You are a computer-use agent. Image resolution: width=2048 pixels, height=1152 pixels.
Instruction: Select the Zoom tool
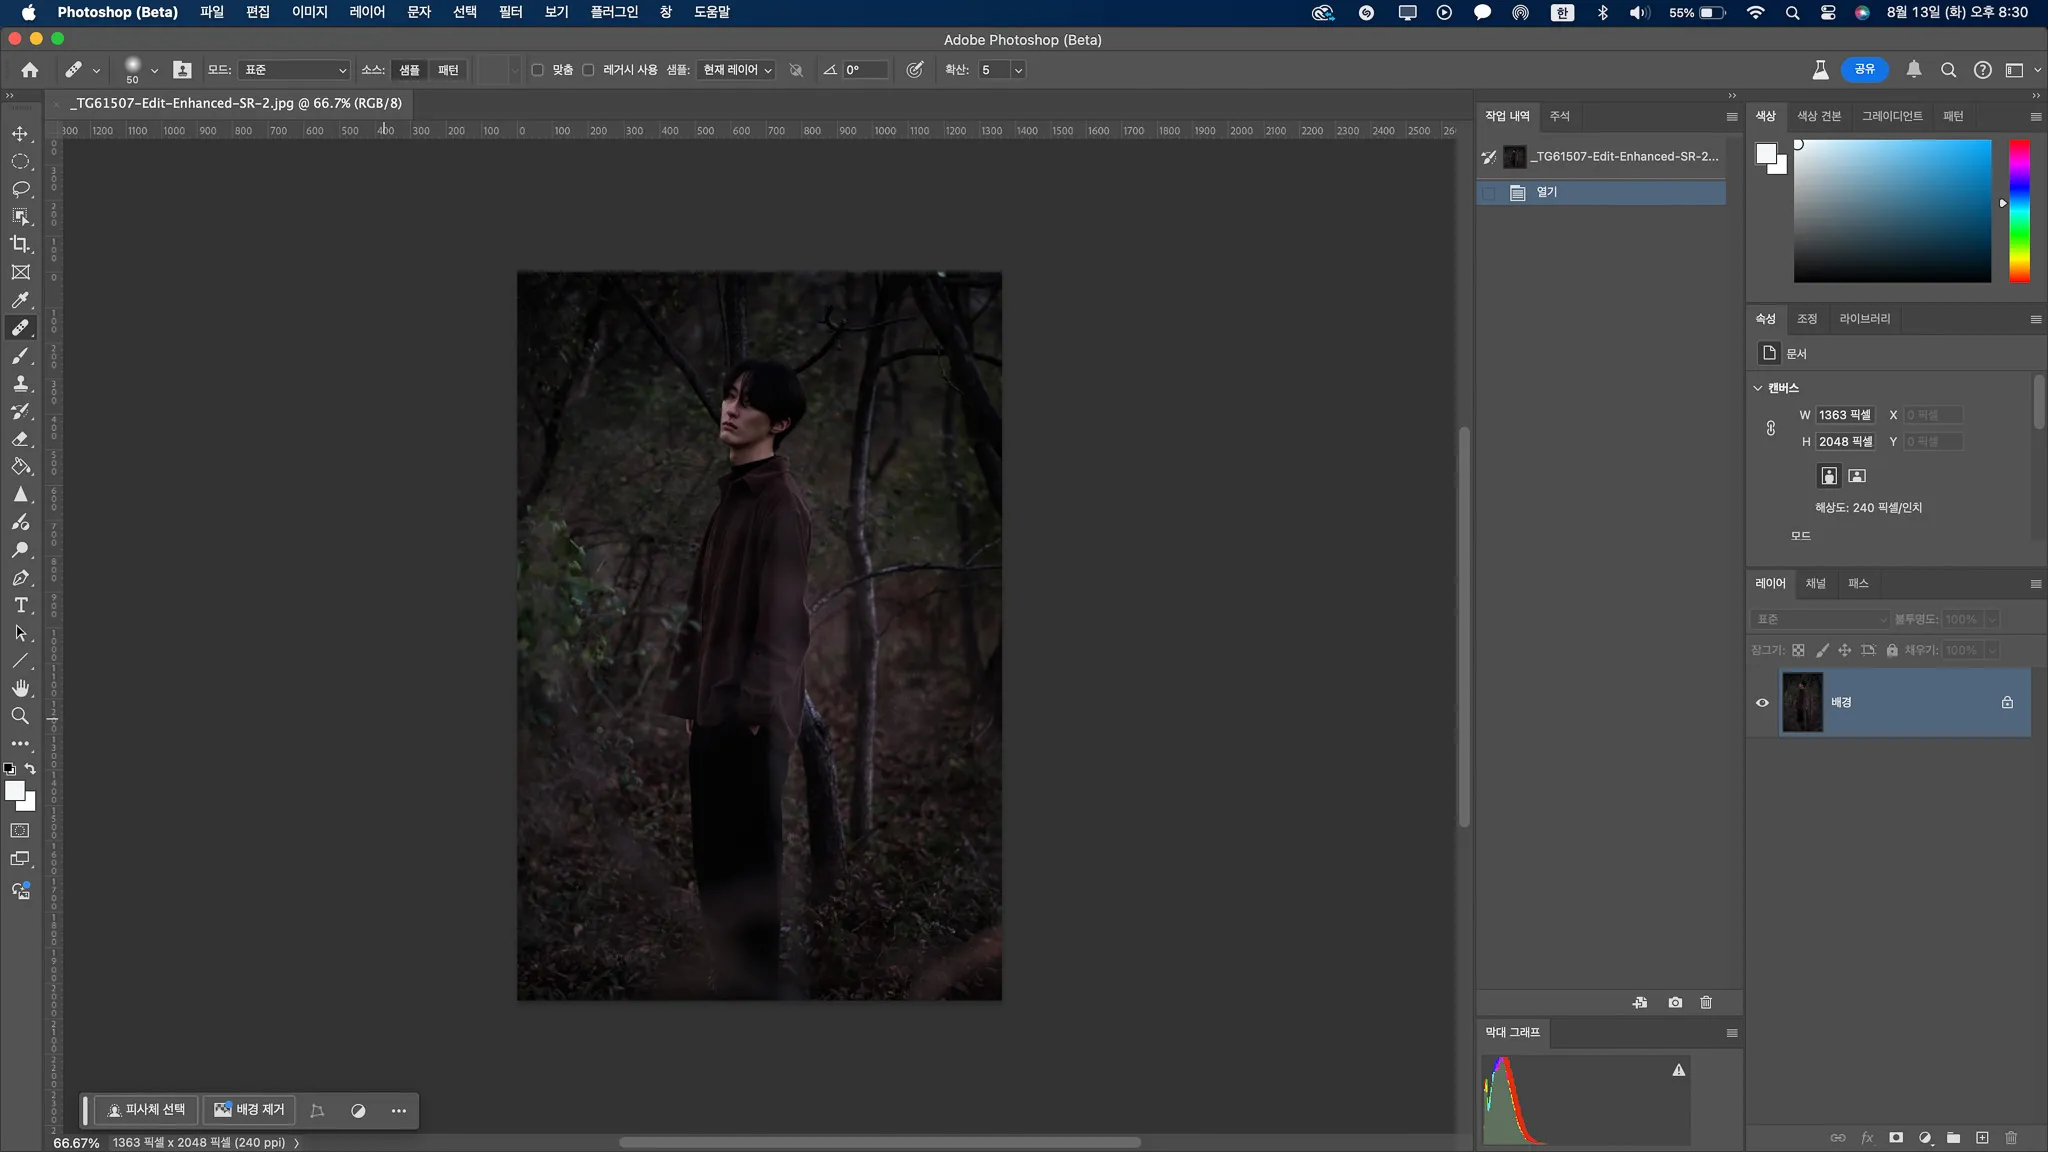pyautogui.click(x=20, y=716)
